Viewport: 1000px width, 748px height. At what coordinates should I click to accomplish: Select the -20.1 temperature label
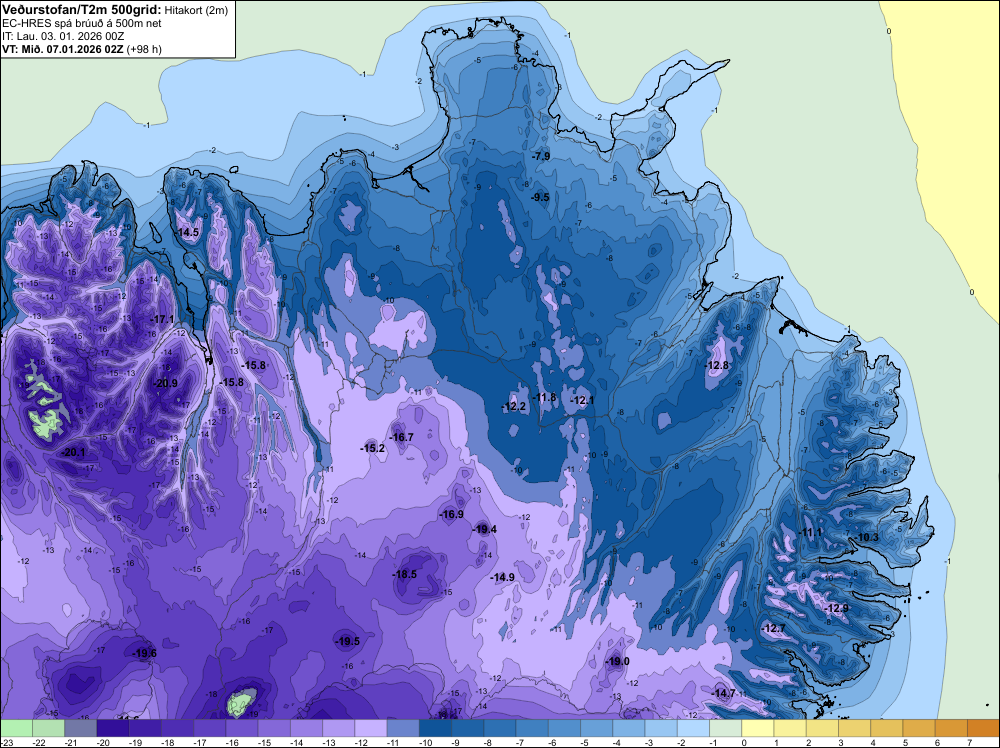(73, 452)
